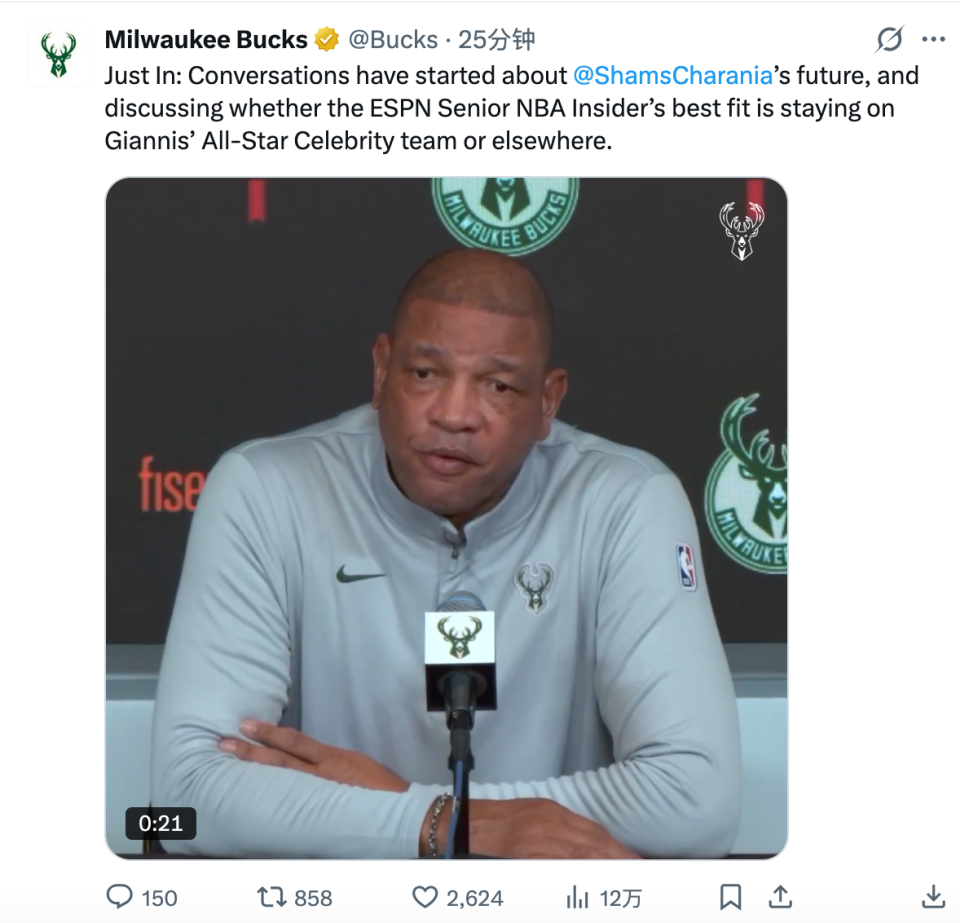Click the Milwaukee Bucks profile avatar
Viewport: 960px width, 923px height.
(59, 56)
